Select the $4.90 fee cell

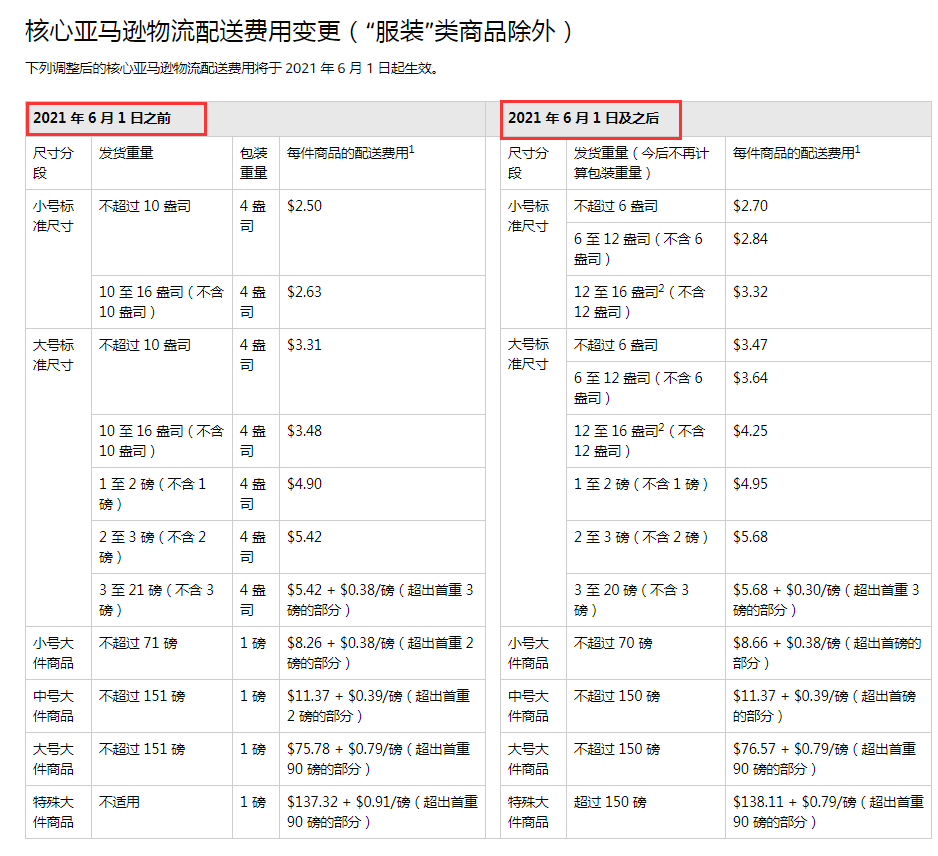point(305,485)
